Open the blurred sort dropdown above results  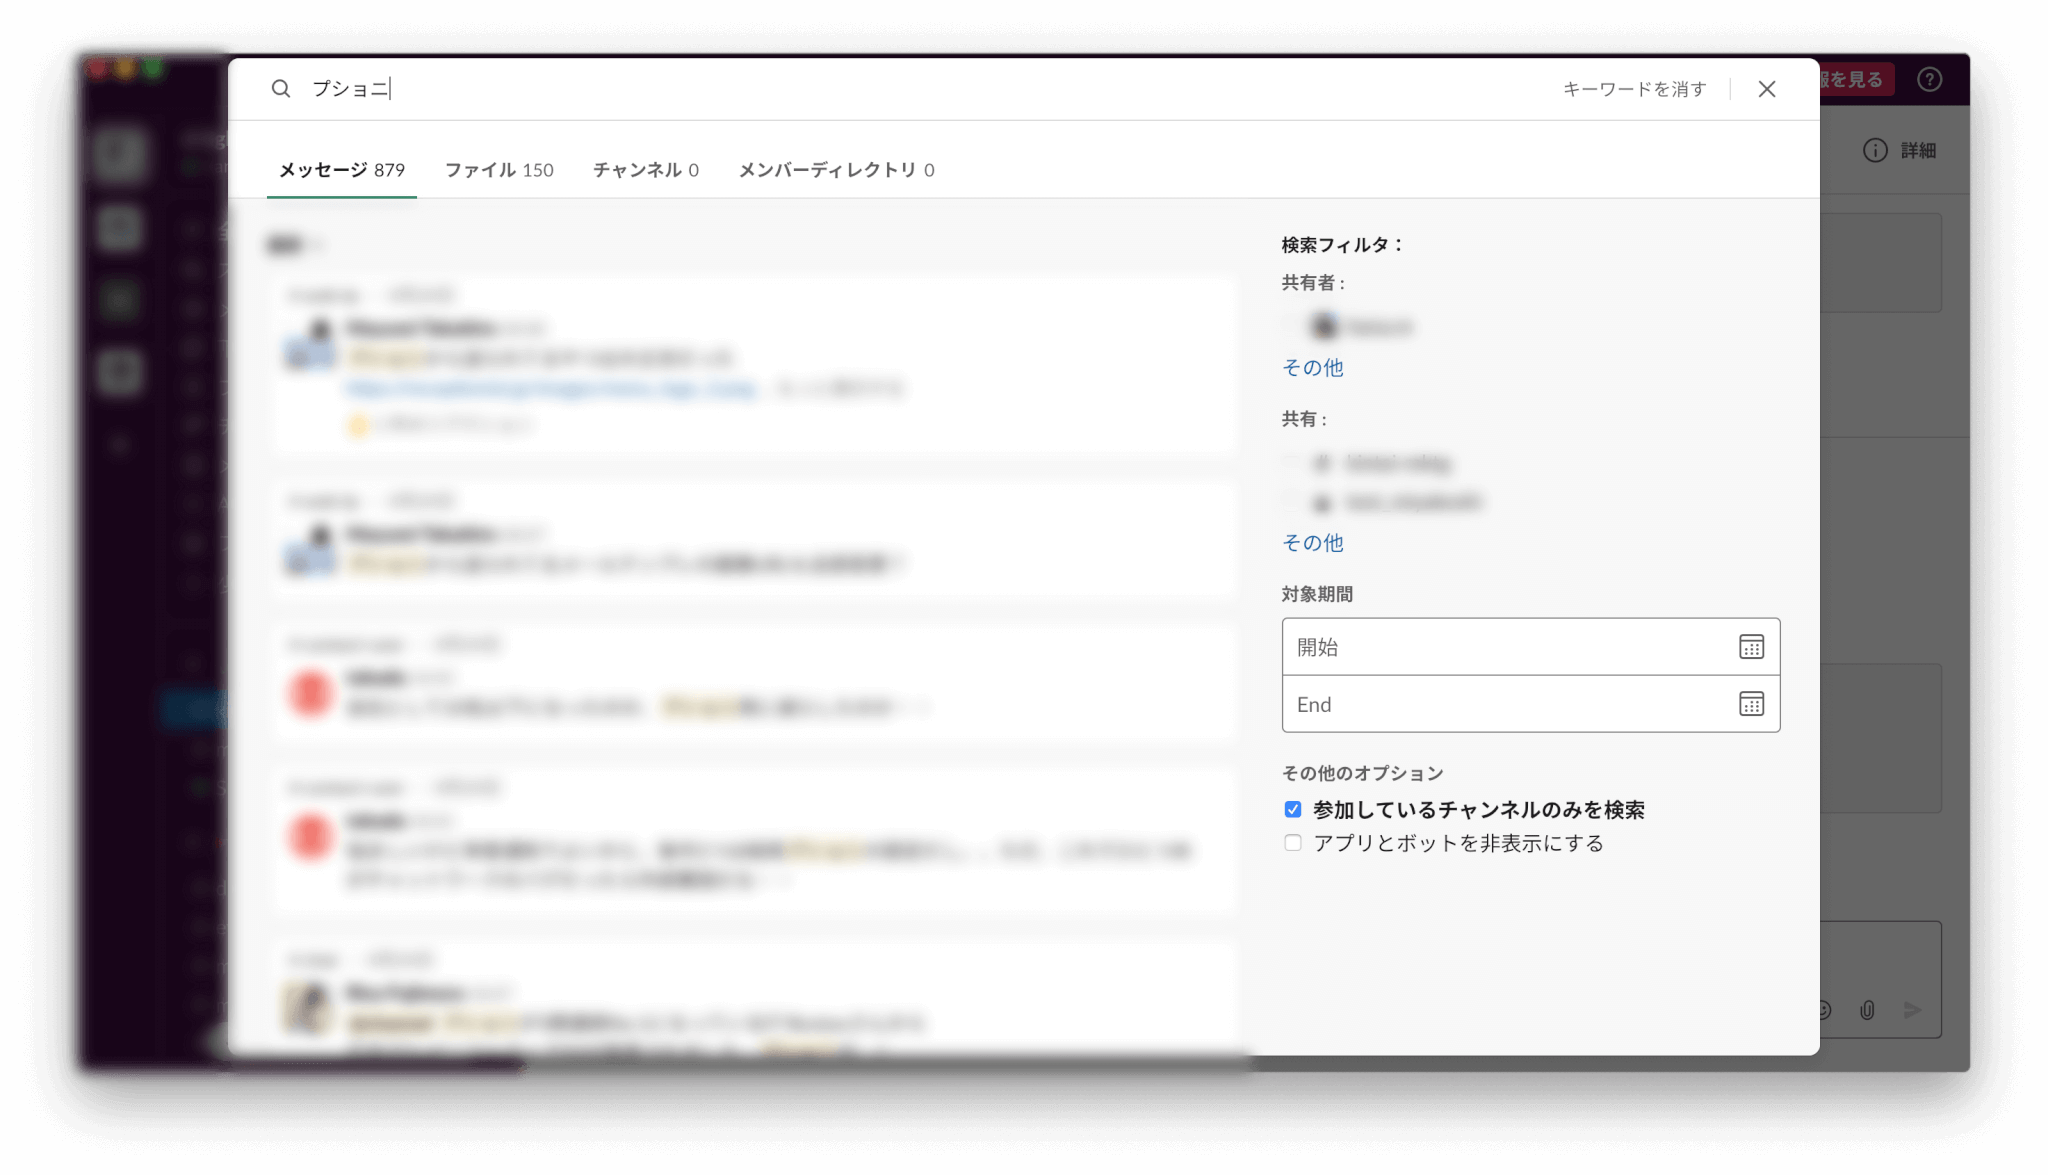pos(293,245)
